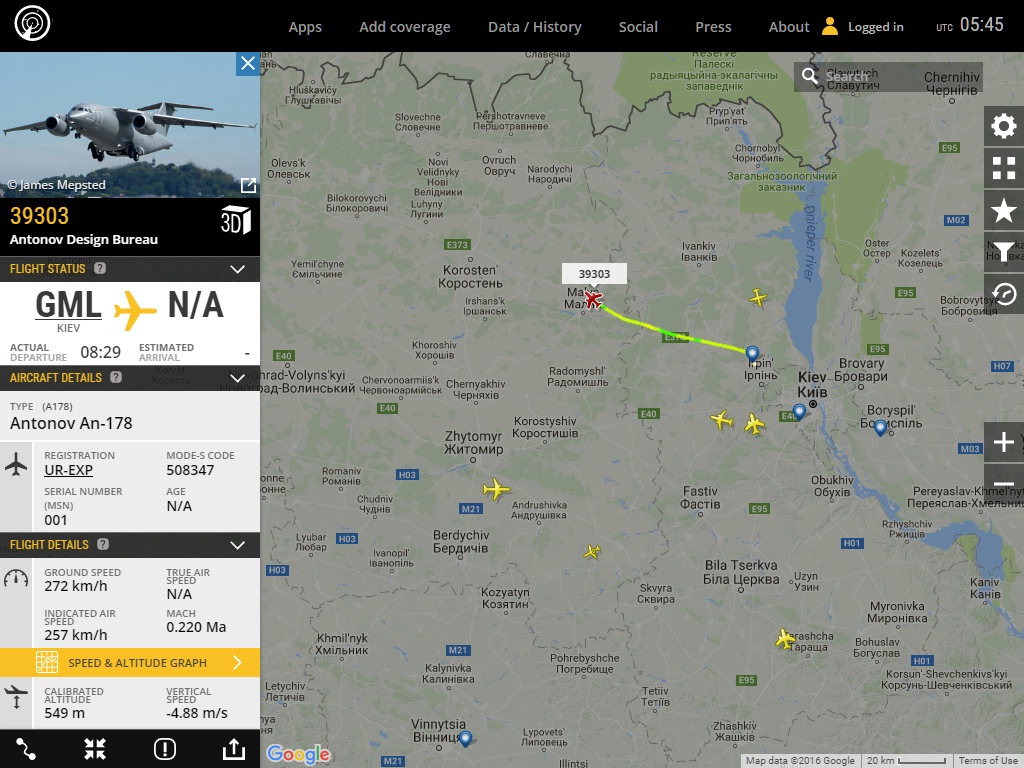Show the flight route with the route icon
Screen dimensions: 1024x768
tap(26, 749)
